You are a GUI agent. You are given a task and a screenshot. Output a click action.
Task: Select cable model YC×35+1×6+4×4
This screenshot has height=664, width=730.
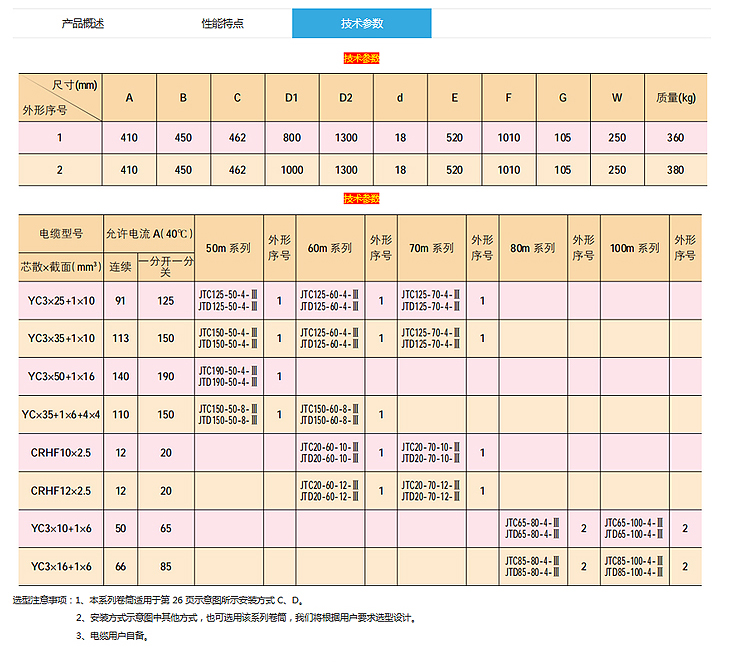coord(61,414)
